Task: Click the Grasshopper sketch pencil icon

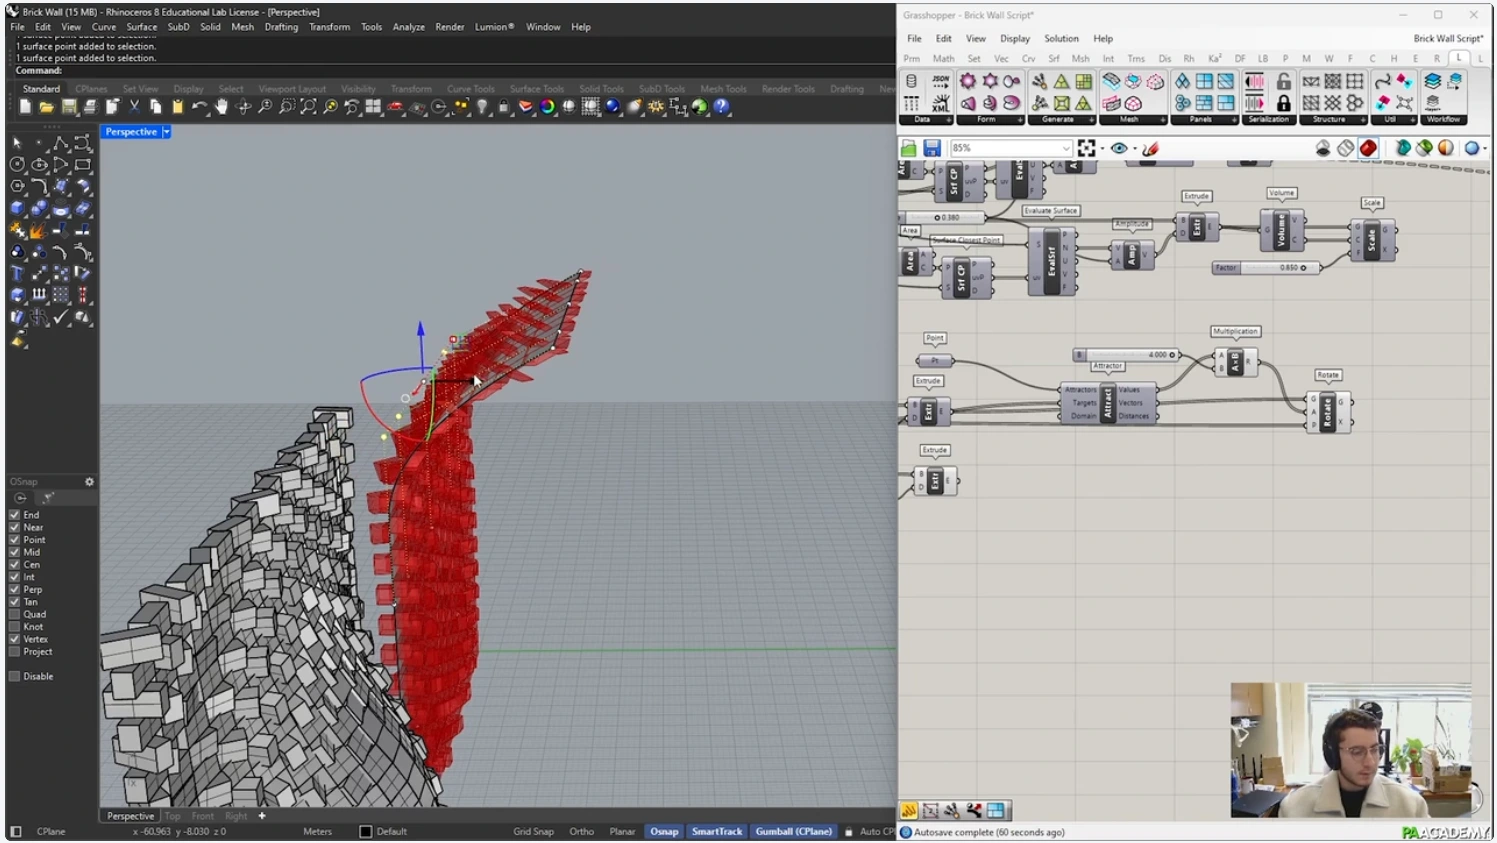Action: tap(1151, 148)
